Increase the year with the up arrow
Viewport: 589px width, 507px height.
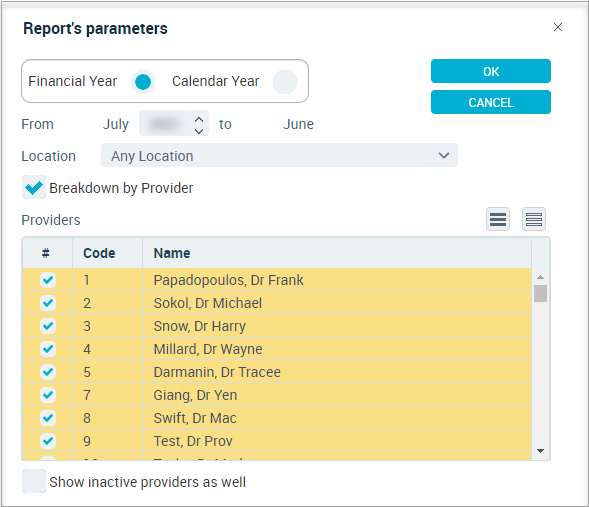click(199, 119)
